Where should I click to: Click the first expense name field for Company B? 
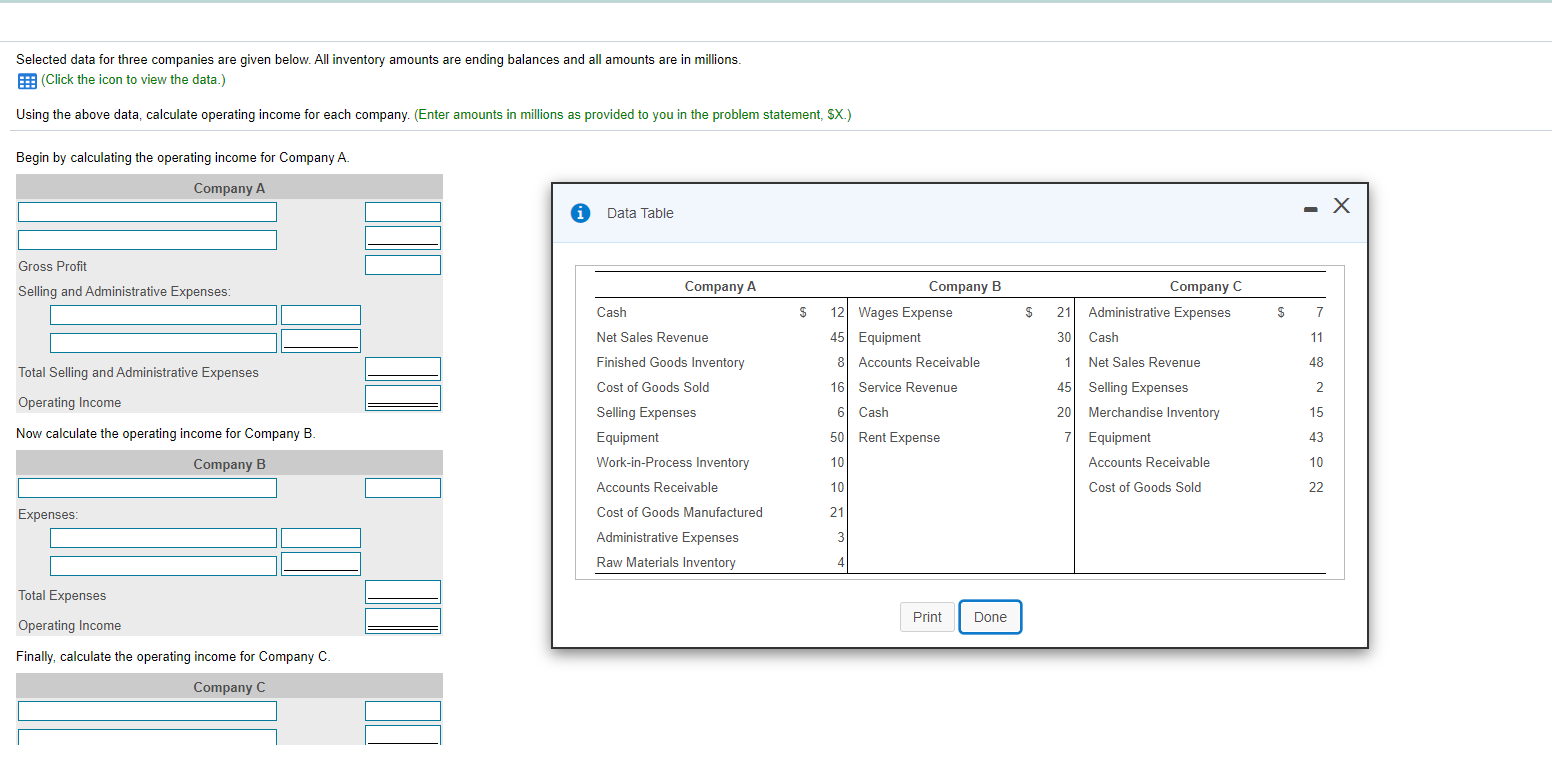coord(163,537)
